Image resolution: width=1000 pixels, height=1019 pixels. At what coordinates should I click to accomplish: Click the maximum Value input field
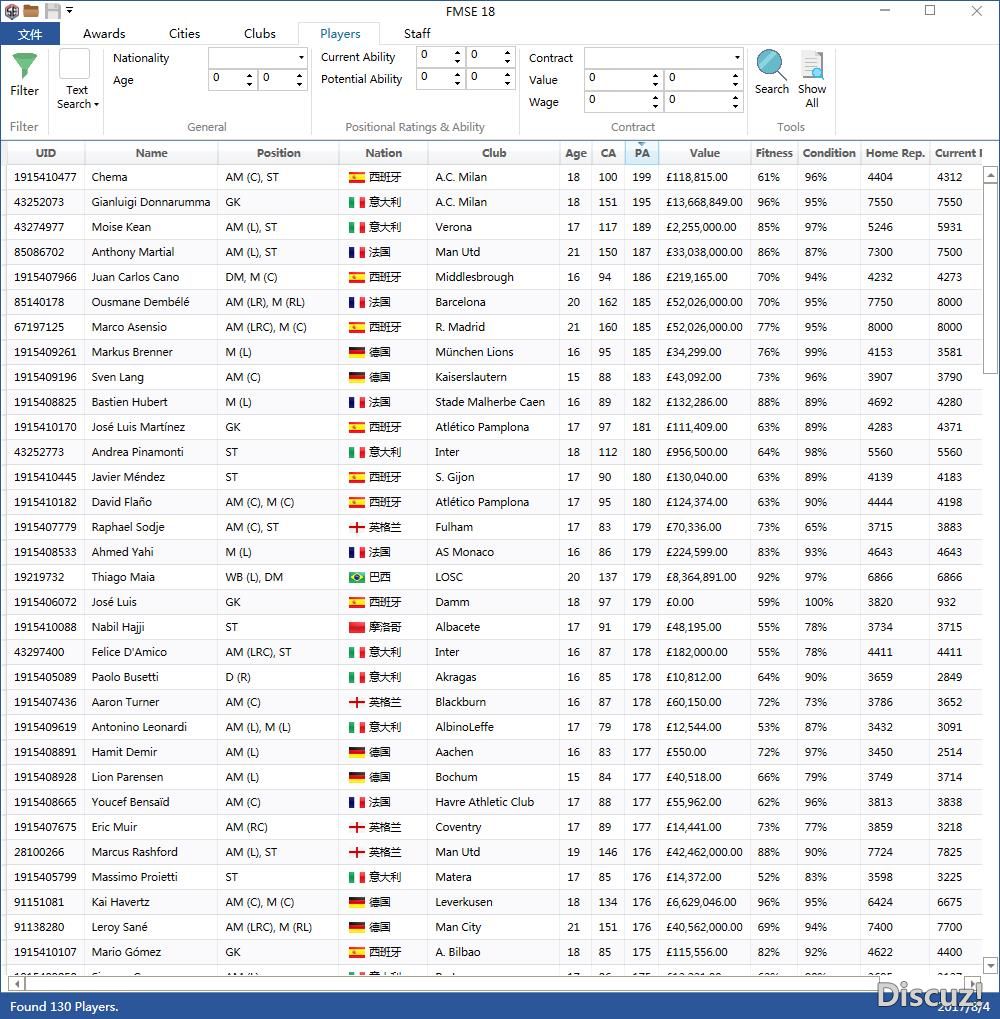[698, 79]
